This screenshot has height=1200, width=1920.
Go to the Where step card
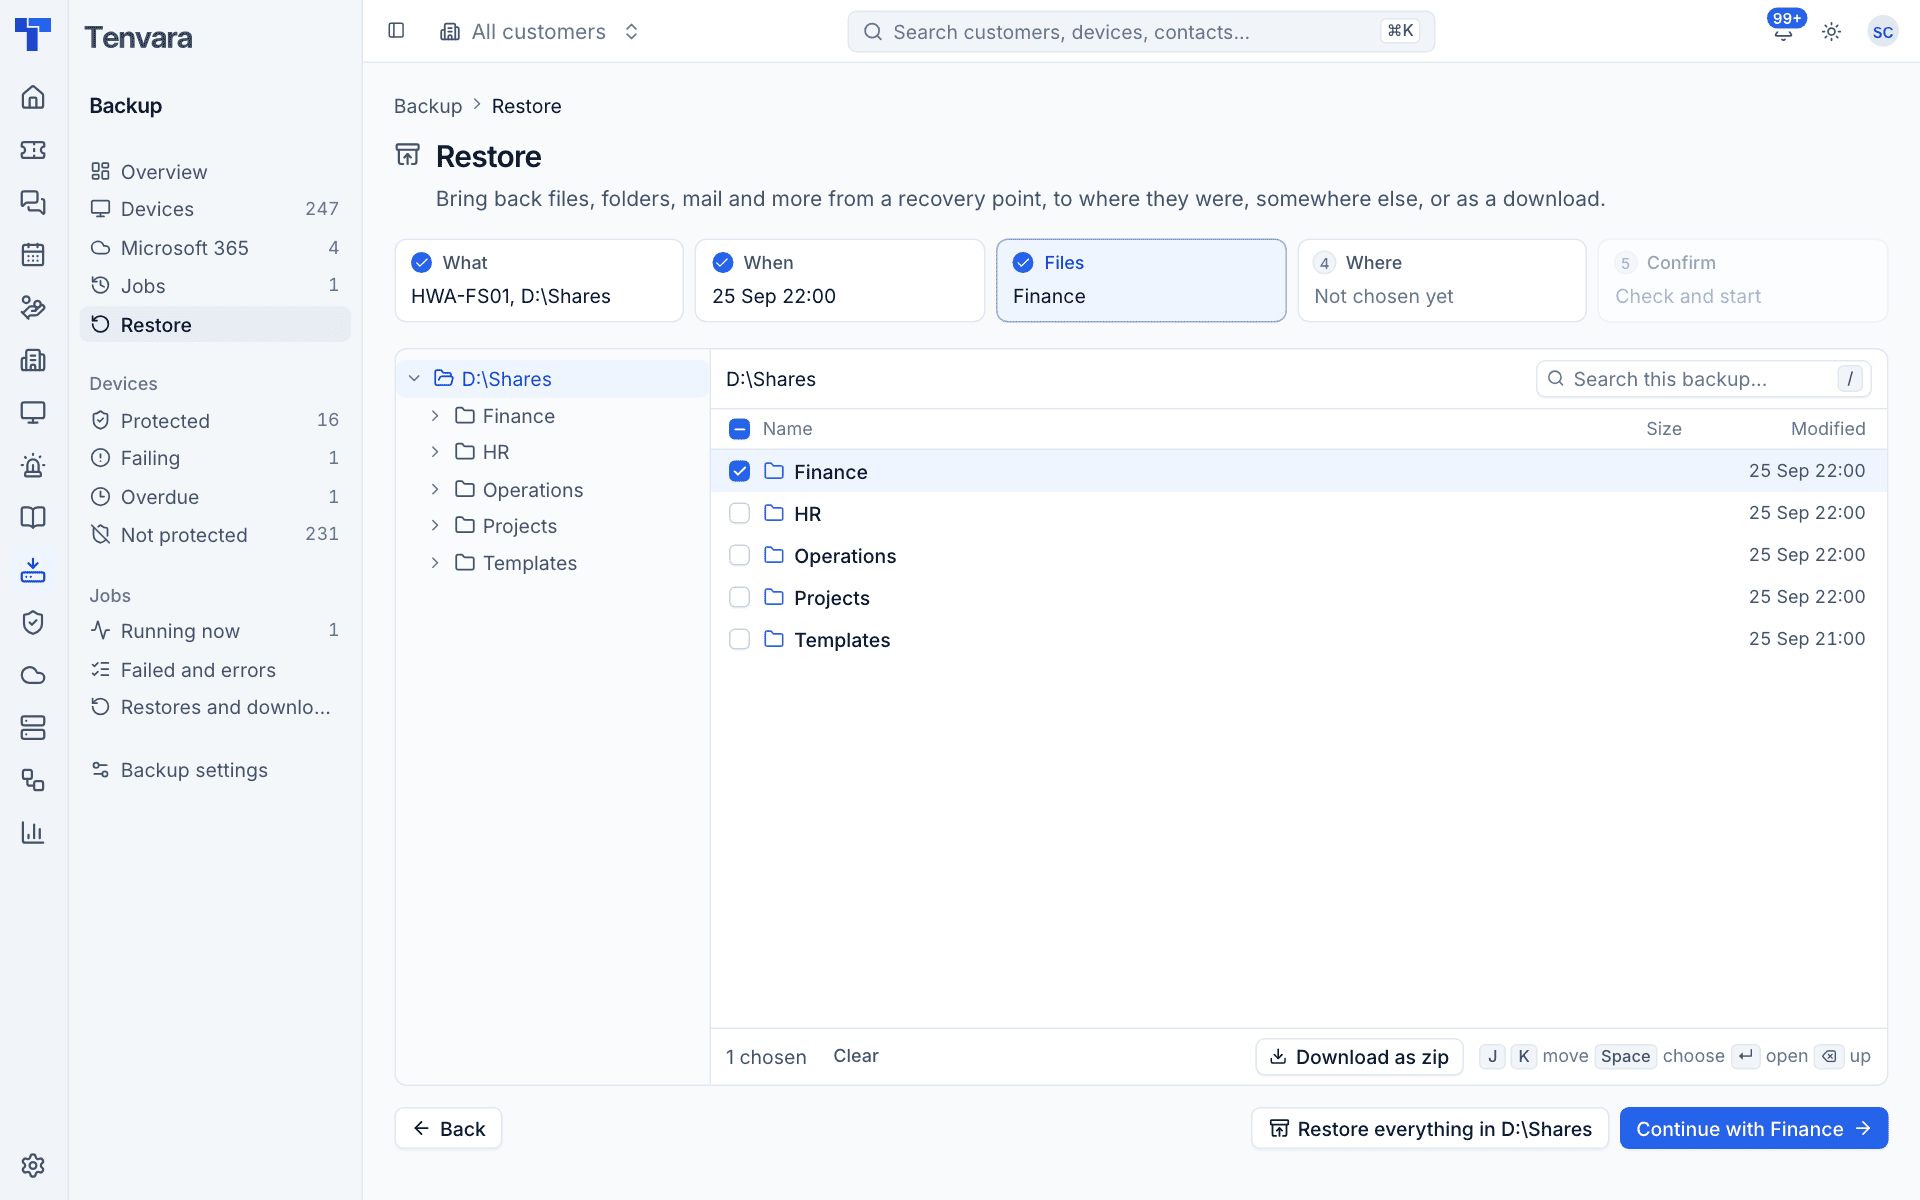1442,280
